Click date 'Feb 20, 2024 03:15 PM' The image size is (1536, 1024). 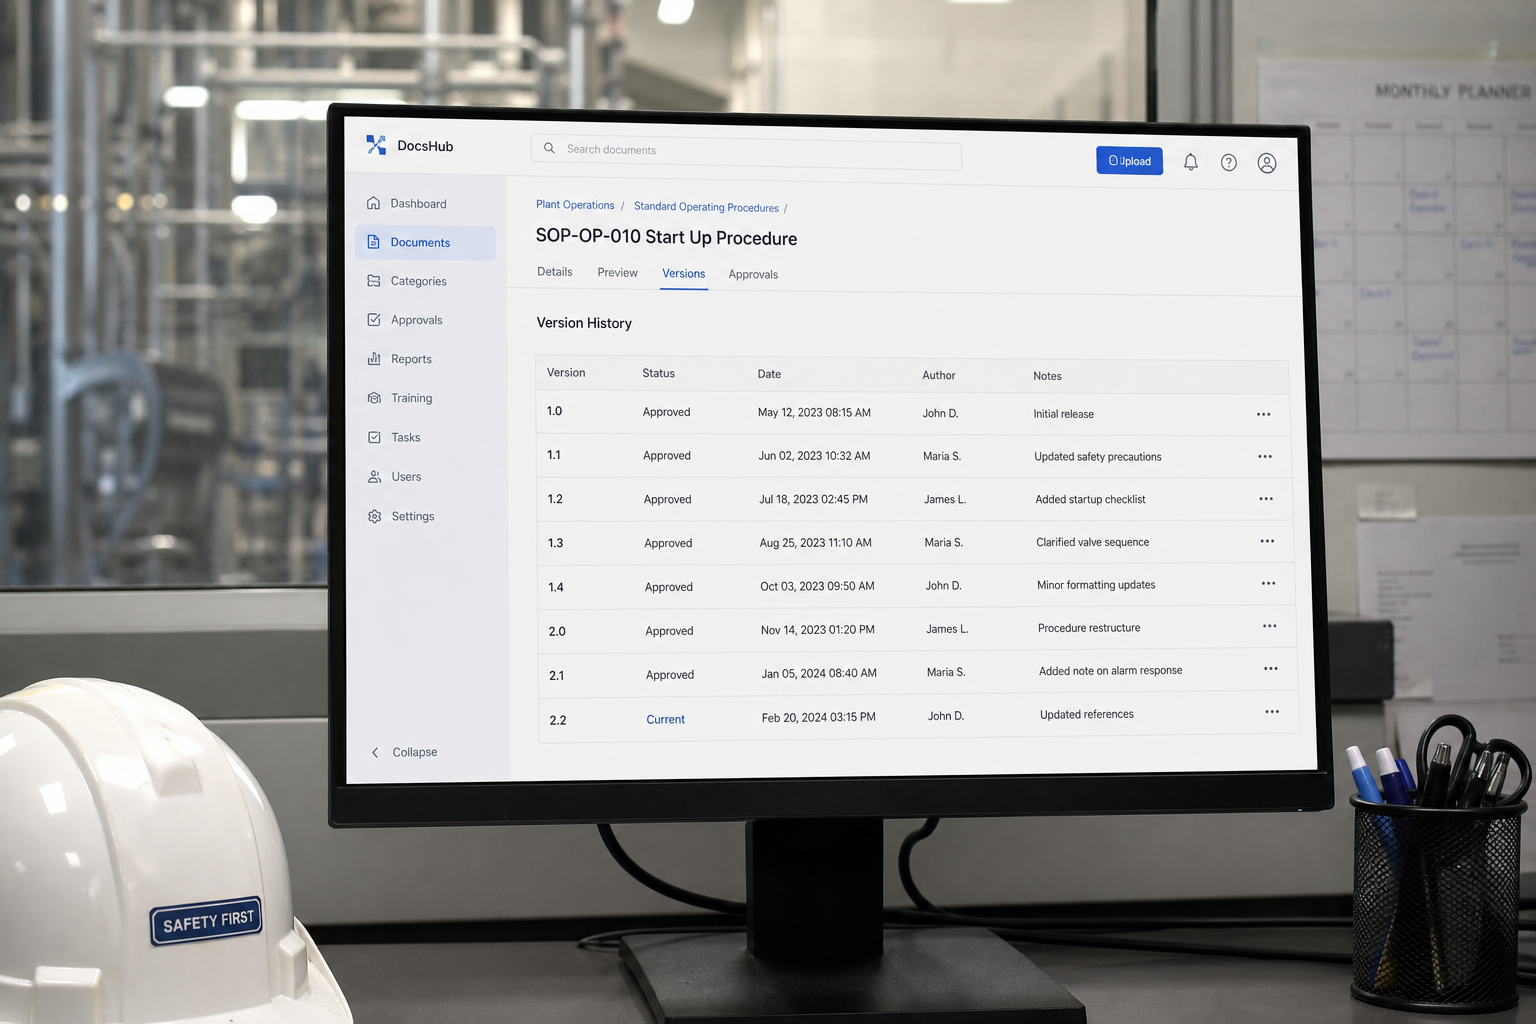point(818,717)
